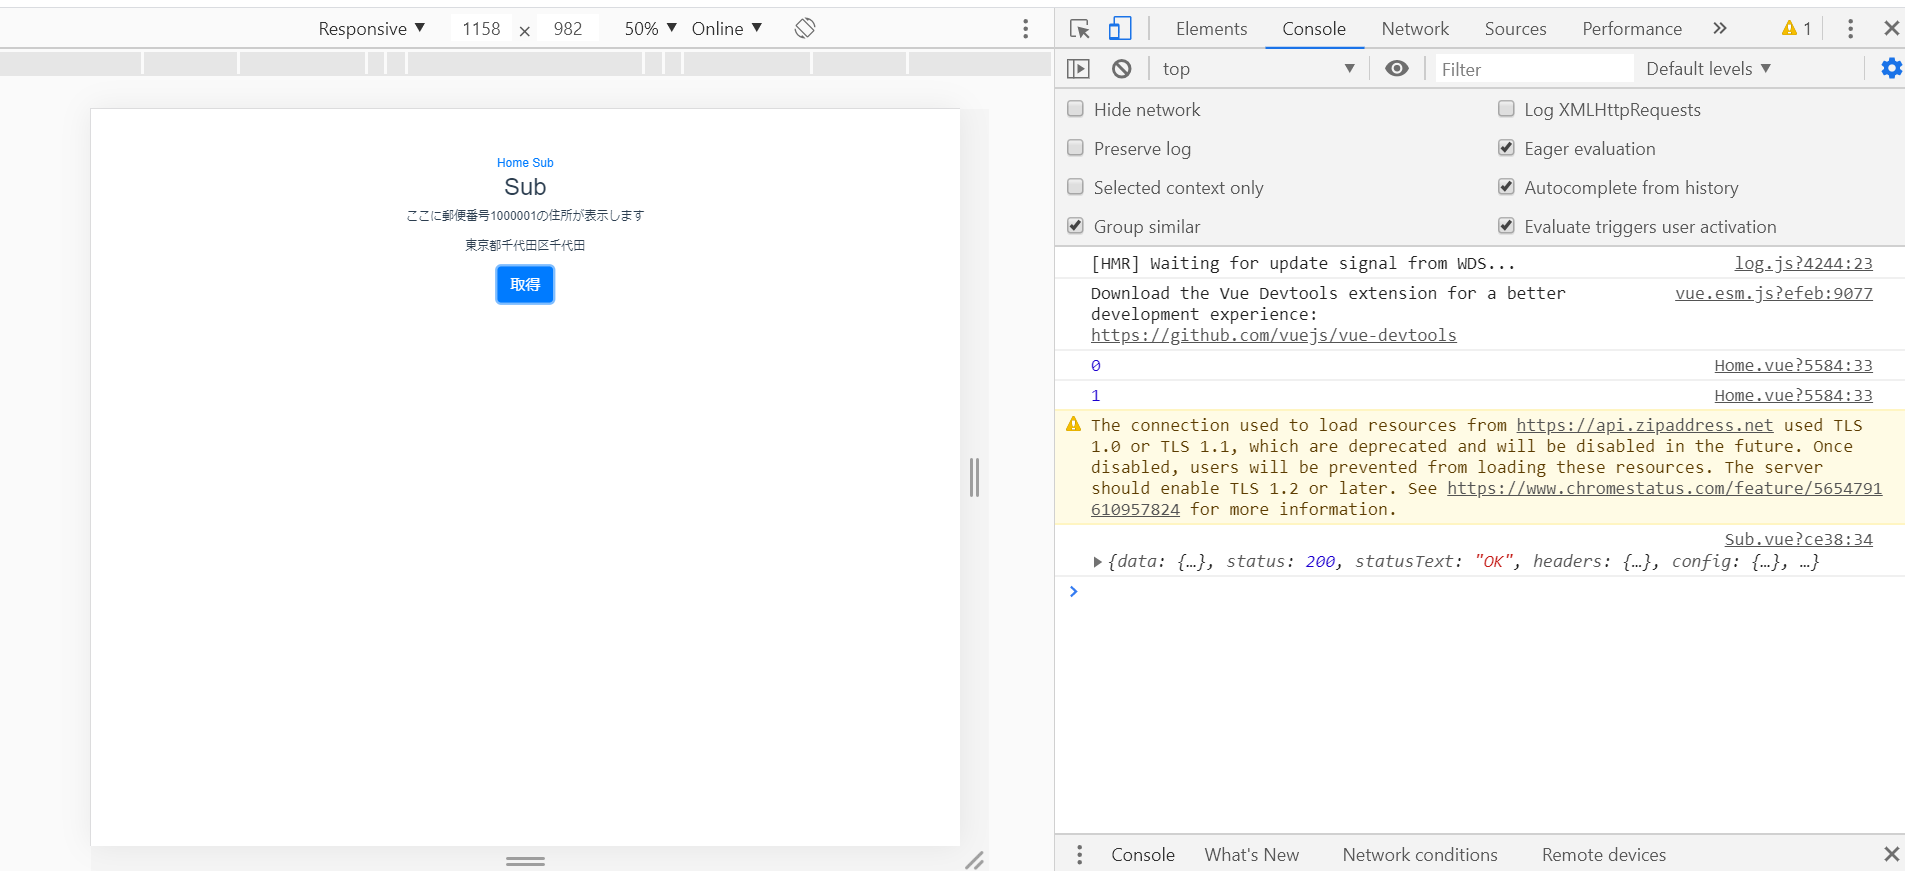Open the Responsive device dropdown
Image resolution: width=1905 pixels, height=871 pixels.
(x=371, y=29)
